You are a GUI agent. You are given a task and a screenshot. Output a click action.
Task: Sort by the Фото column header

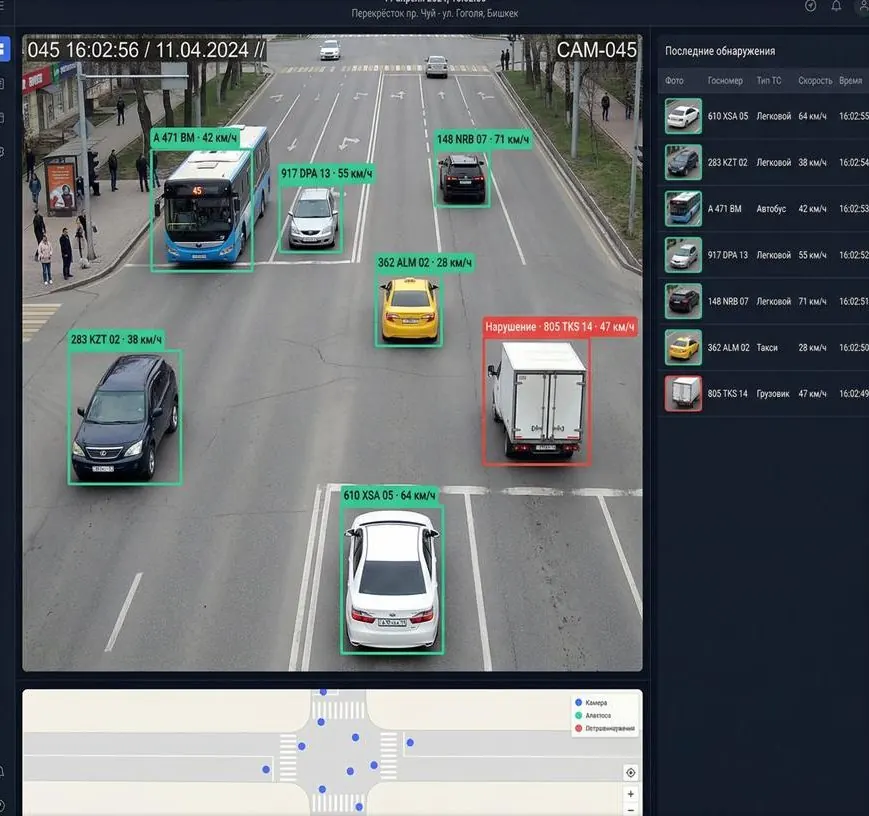[x=674, y=81]
